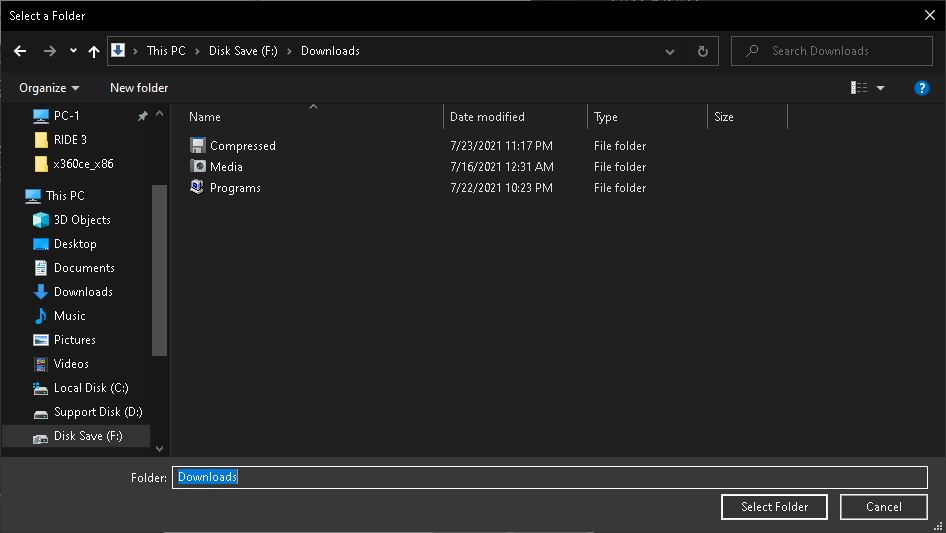Click the Programs folder icon

click(x=197, y=187)
